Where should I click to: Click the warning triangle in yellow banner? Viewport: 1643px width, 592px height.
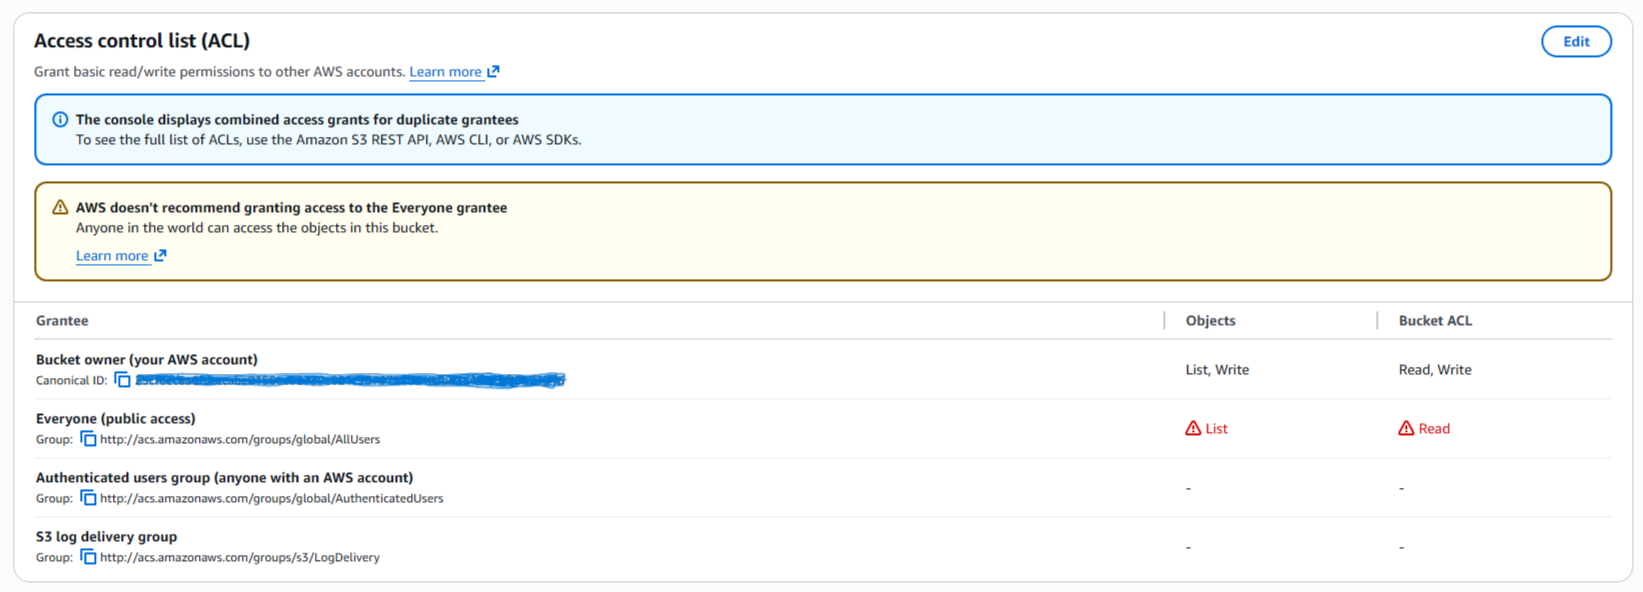60,208
